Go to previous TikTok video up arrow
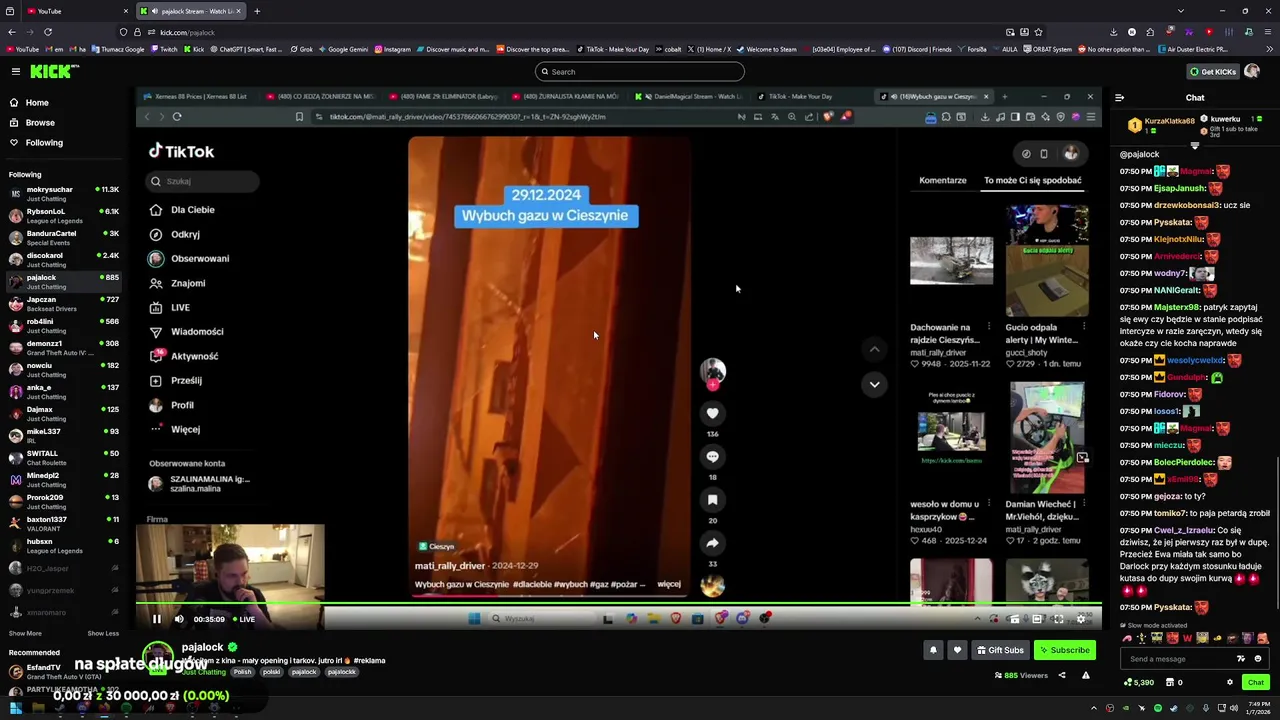Screen dimensions: 1280x720 point(874,349)
